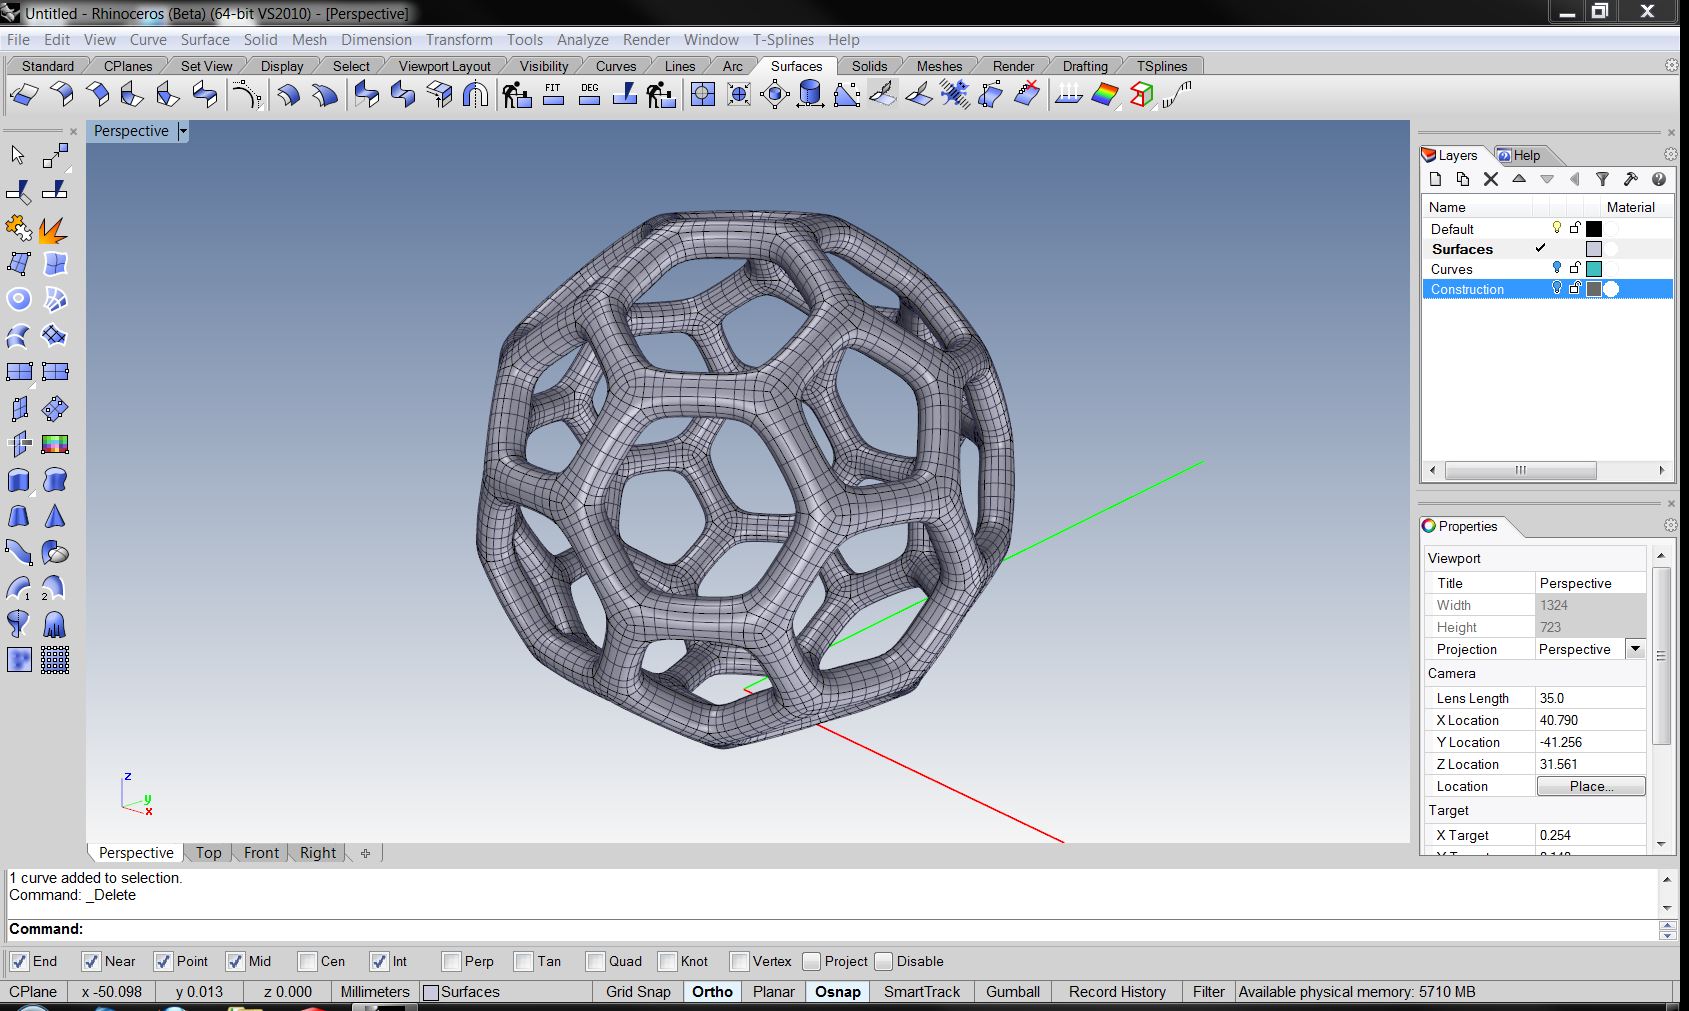Open the viewport display mode dropdown arrow
Image resolution: width=1689 pixels, height=1011 pixels.
point(183,131)
